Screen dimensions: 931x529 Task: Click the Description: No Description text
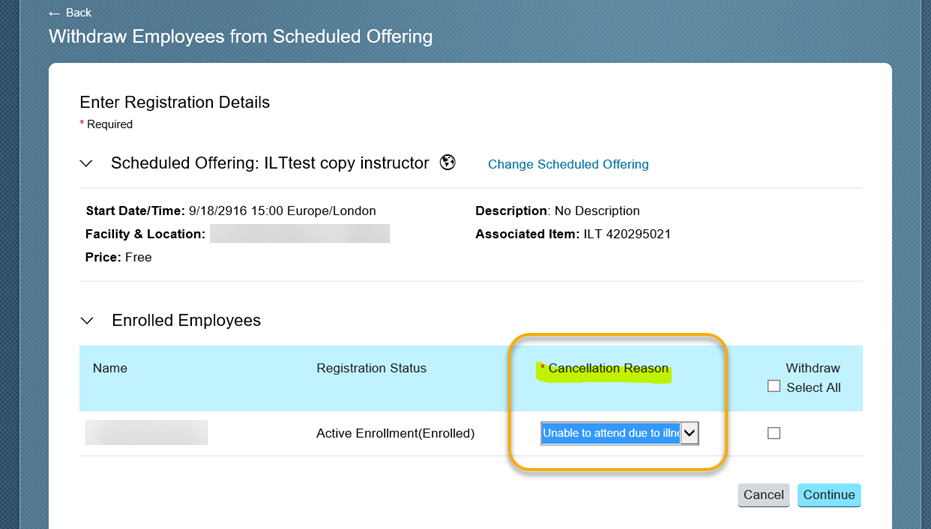558,211
